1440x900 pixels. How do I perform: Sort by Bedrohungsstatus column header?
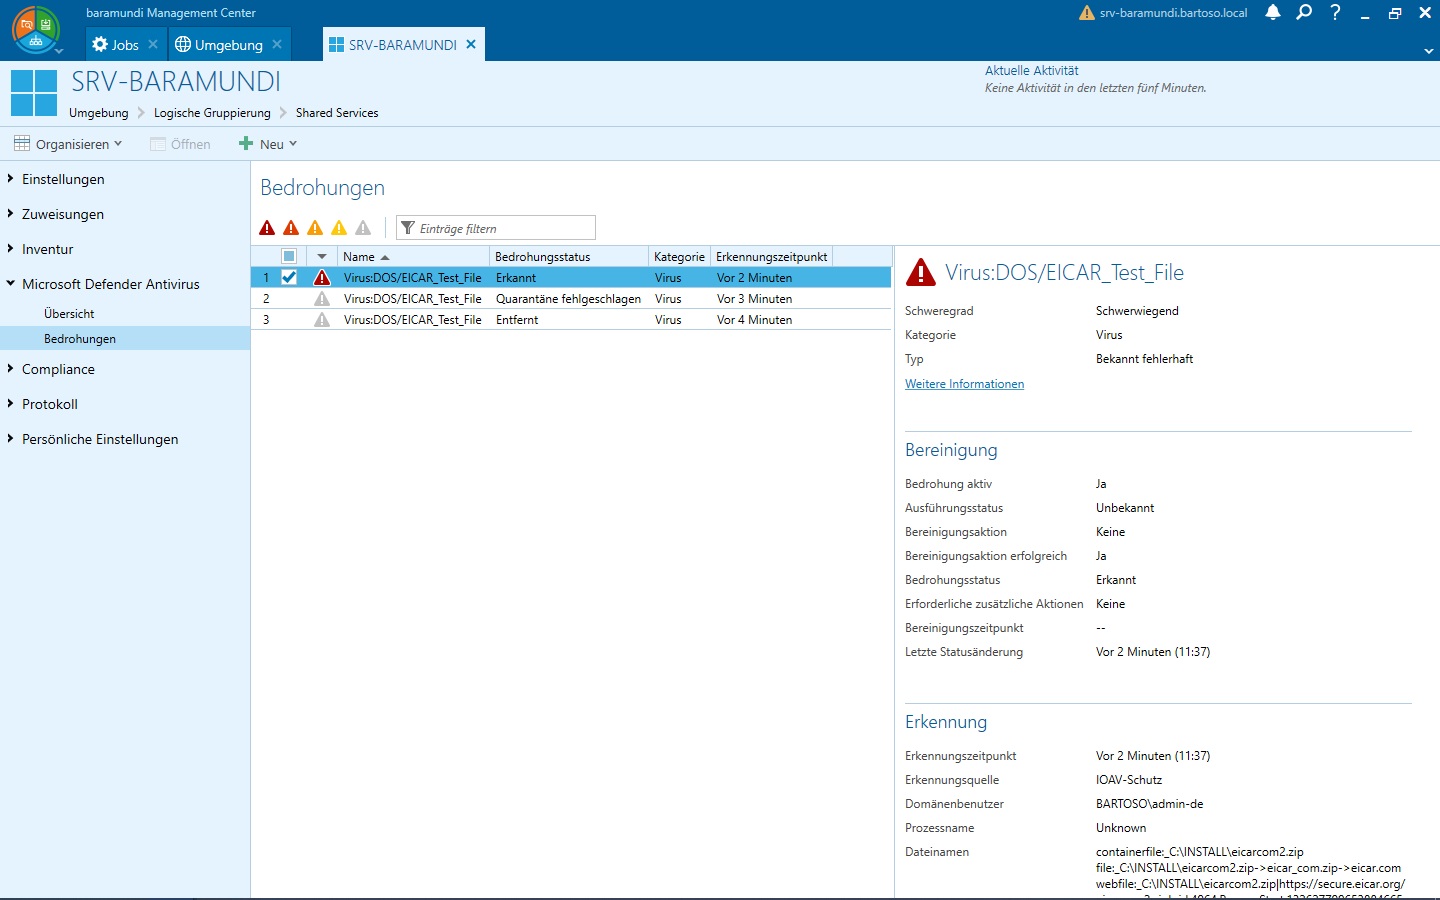click(569, 257)
